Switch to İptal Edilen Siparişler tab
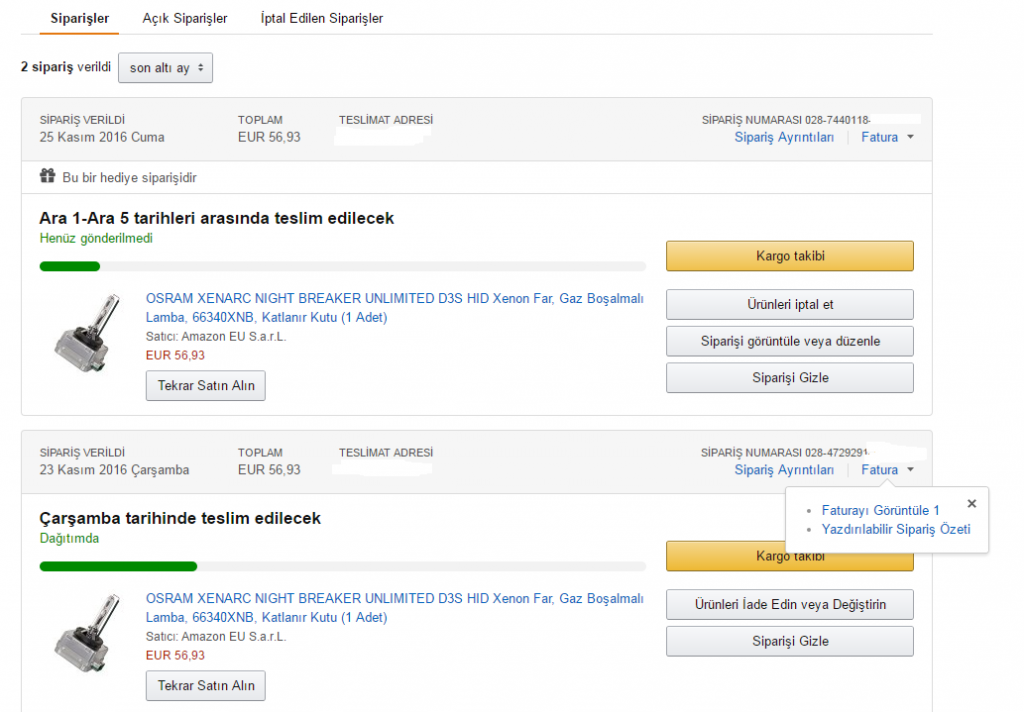The image size is (1024, 712). coord(321,18)
